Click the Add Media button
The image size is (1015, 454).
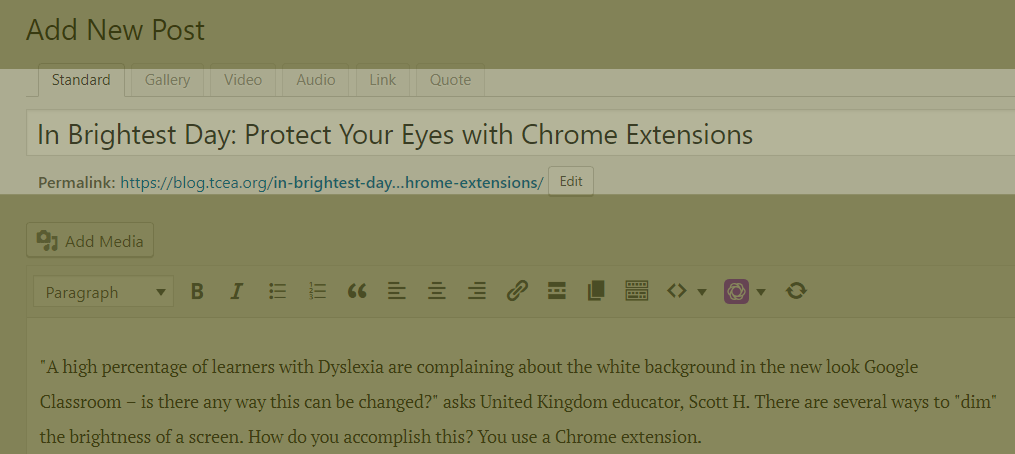click(x=90, y=240)
